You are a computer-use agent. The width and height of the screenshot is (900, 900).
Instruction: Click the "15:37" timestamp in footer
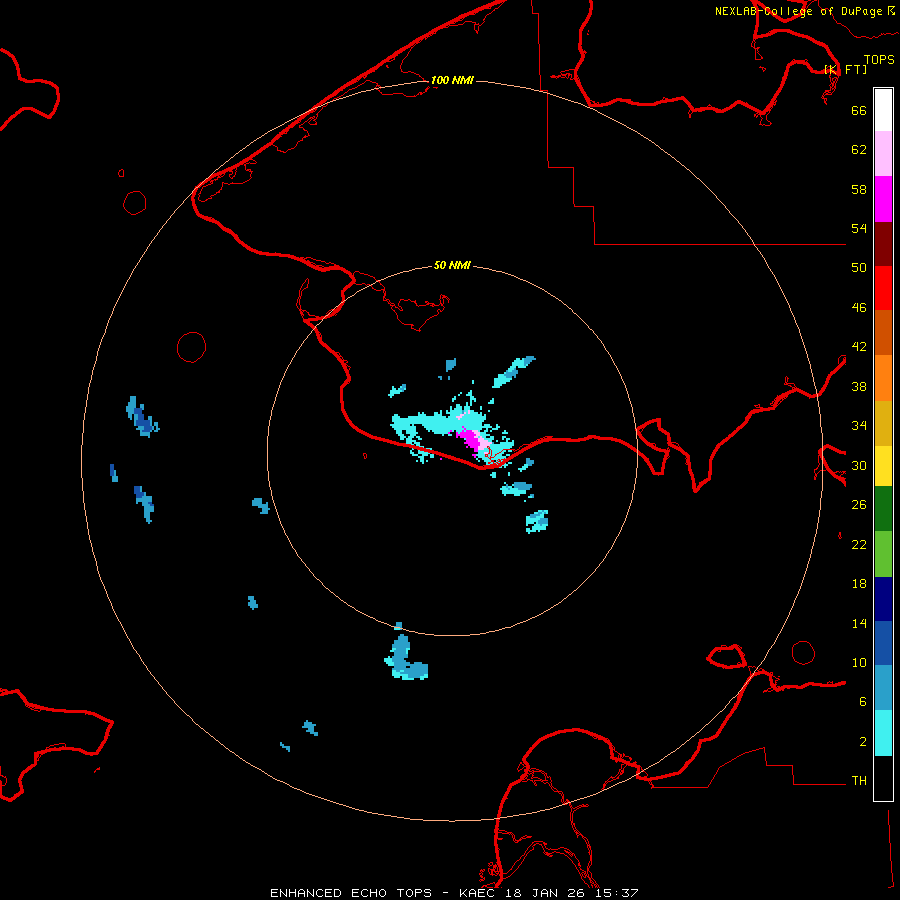tap(617, 893)
